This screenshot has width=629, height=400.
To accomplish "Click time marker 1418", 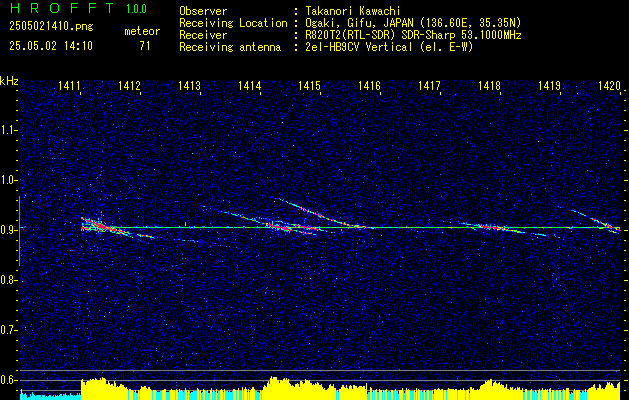I will 489,85.
